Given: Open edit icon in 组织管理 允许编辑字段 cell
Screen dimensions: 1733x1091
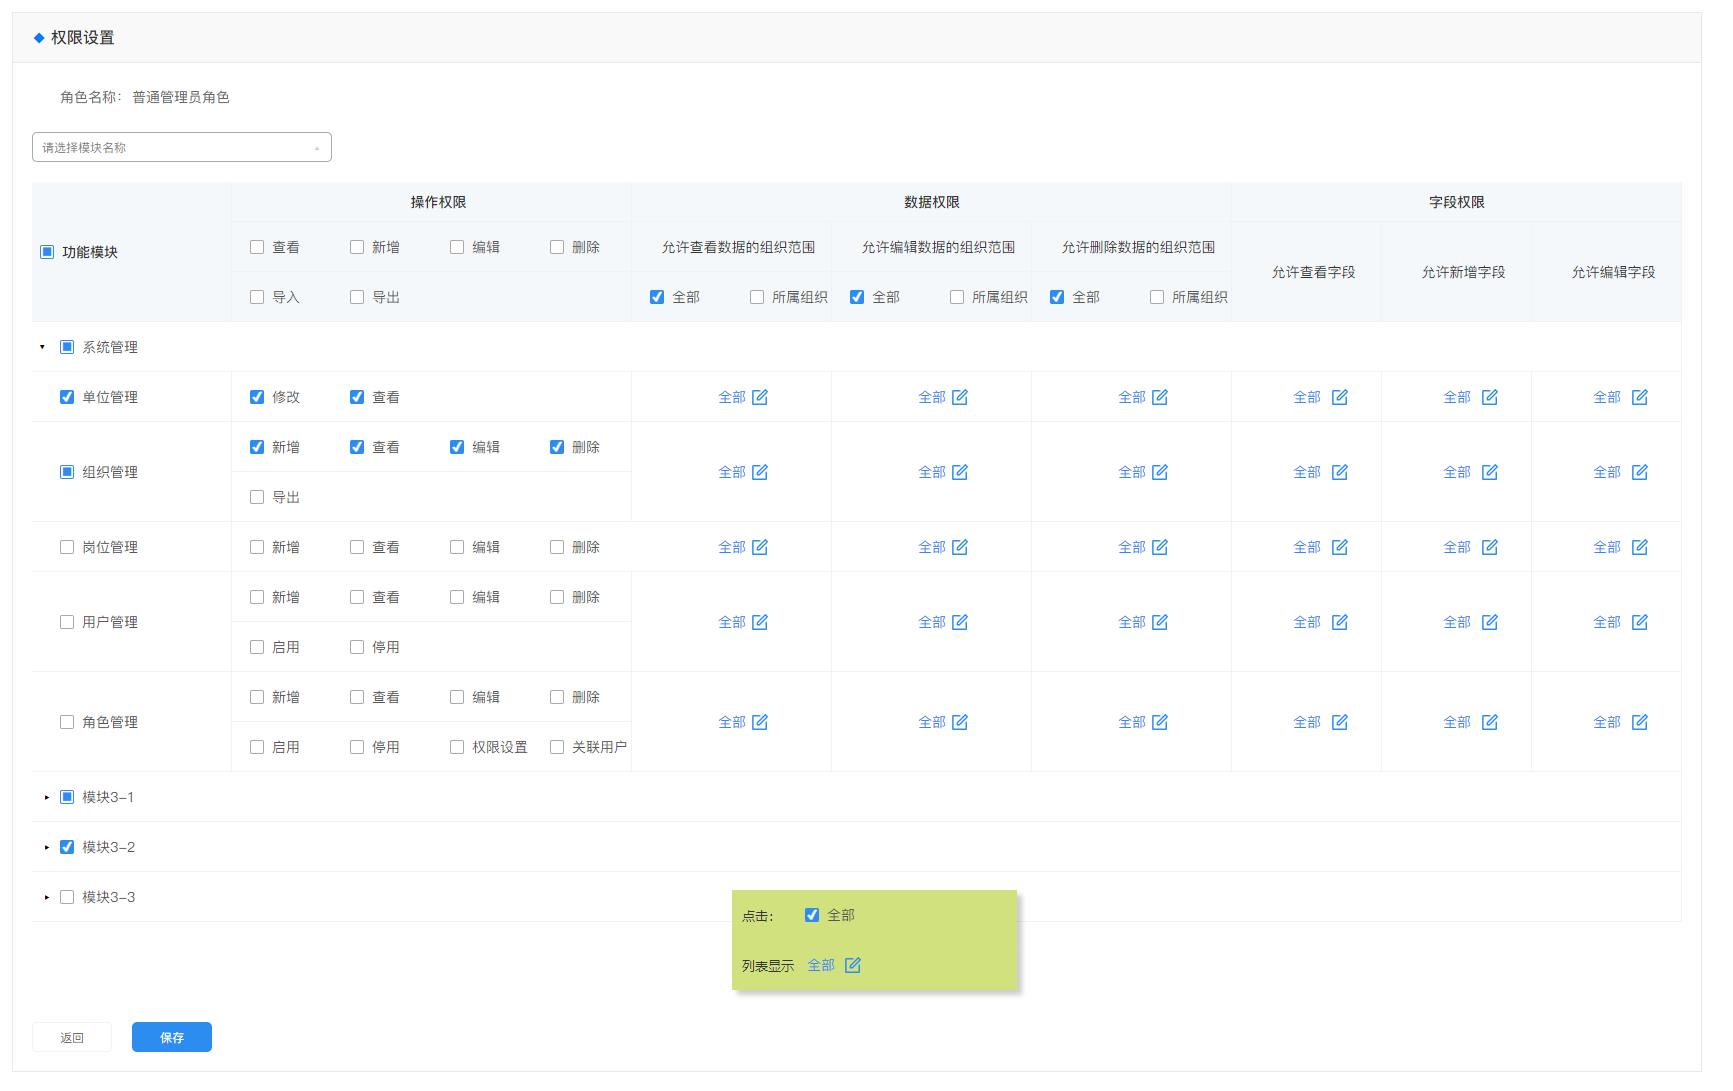Looking at the screenshot, I should pyautogui.click(x=1640, y=472).
